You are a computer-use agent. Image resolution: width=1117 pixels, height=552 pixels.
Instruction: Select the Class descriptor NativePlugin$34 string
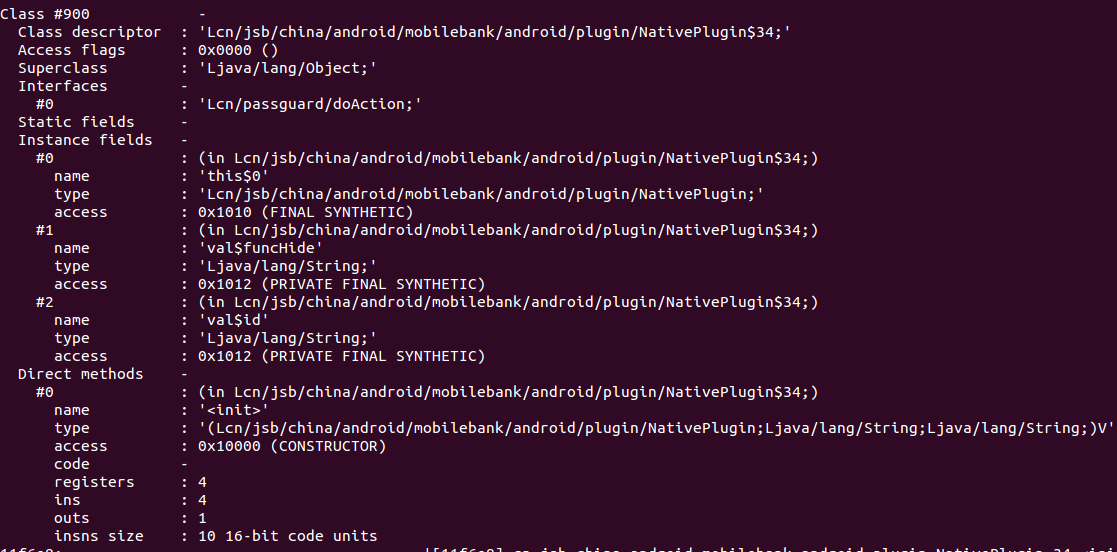point(495,32)
